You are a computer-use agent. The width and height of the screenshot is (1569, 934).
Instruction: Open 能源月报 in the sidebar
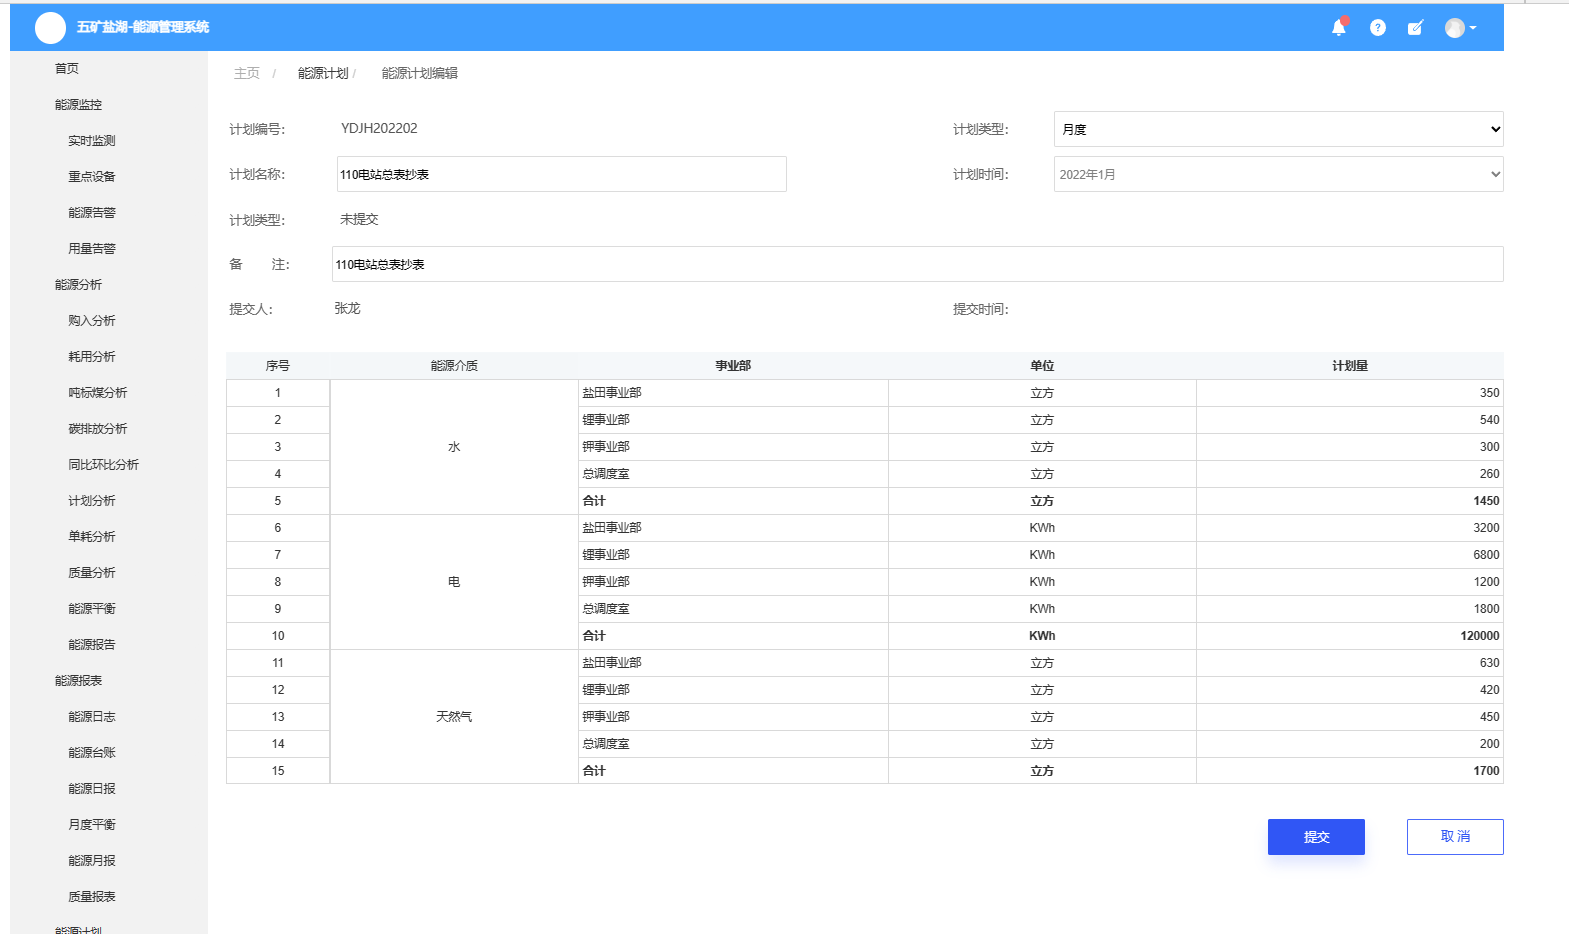coord(92,860)
